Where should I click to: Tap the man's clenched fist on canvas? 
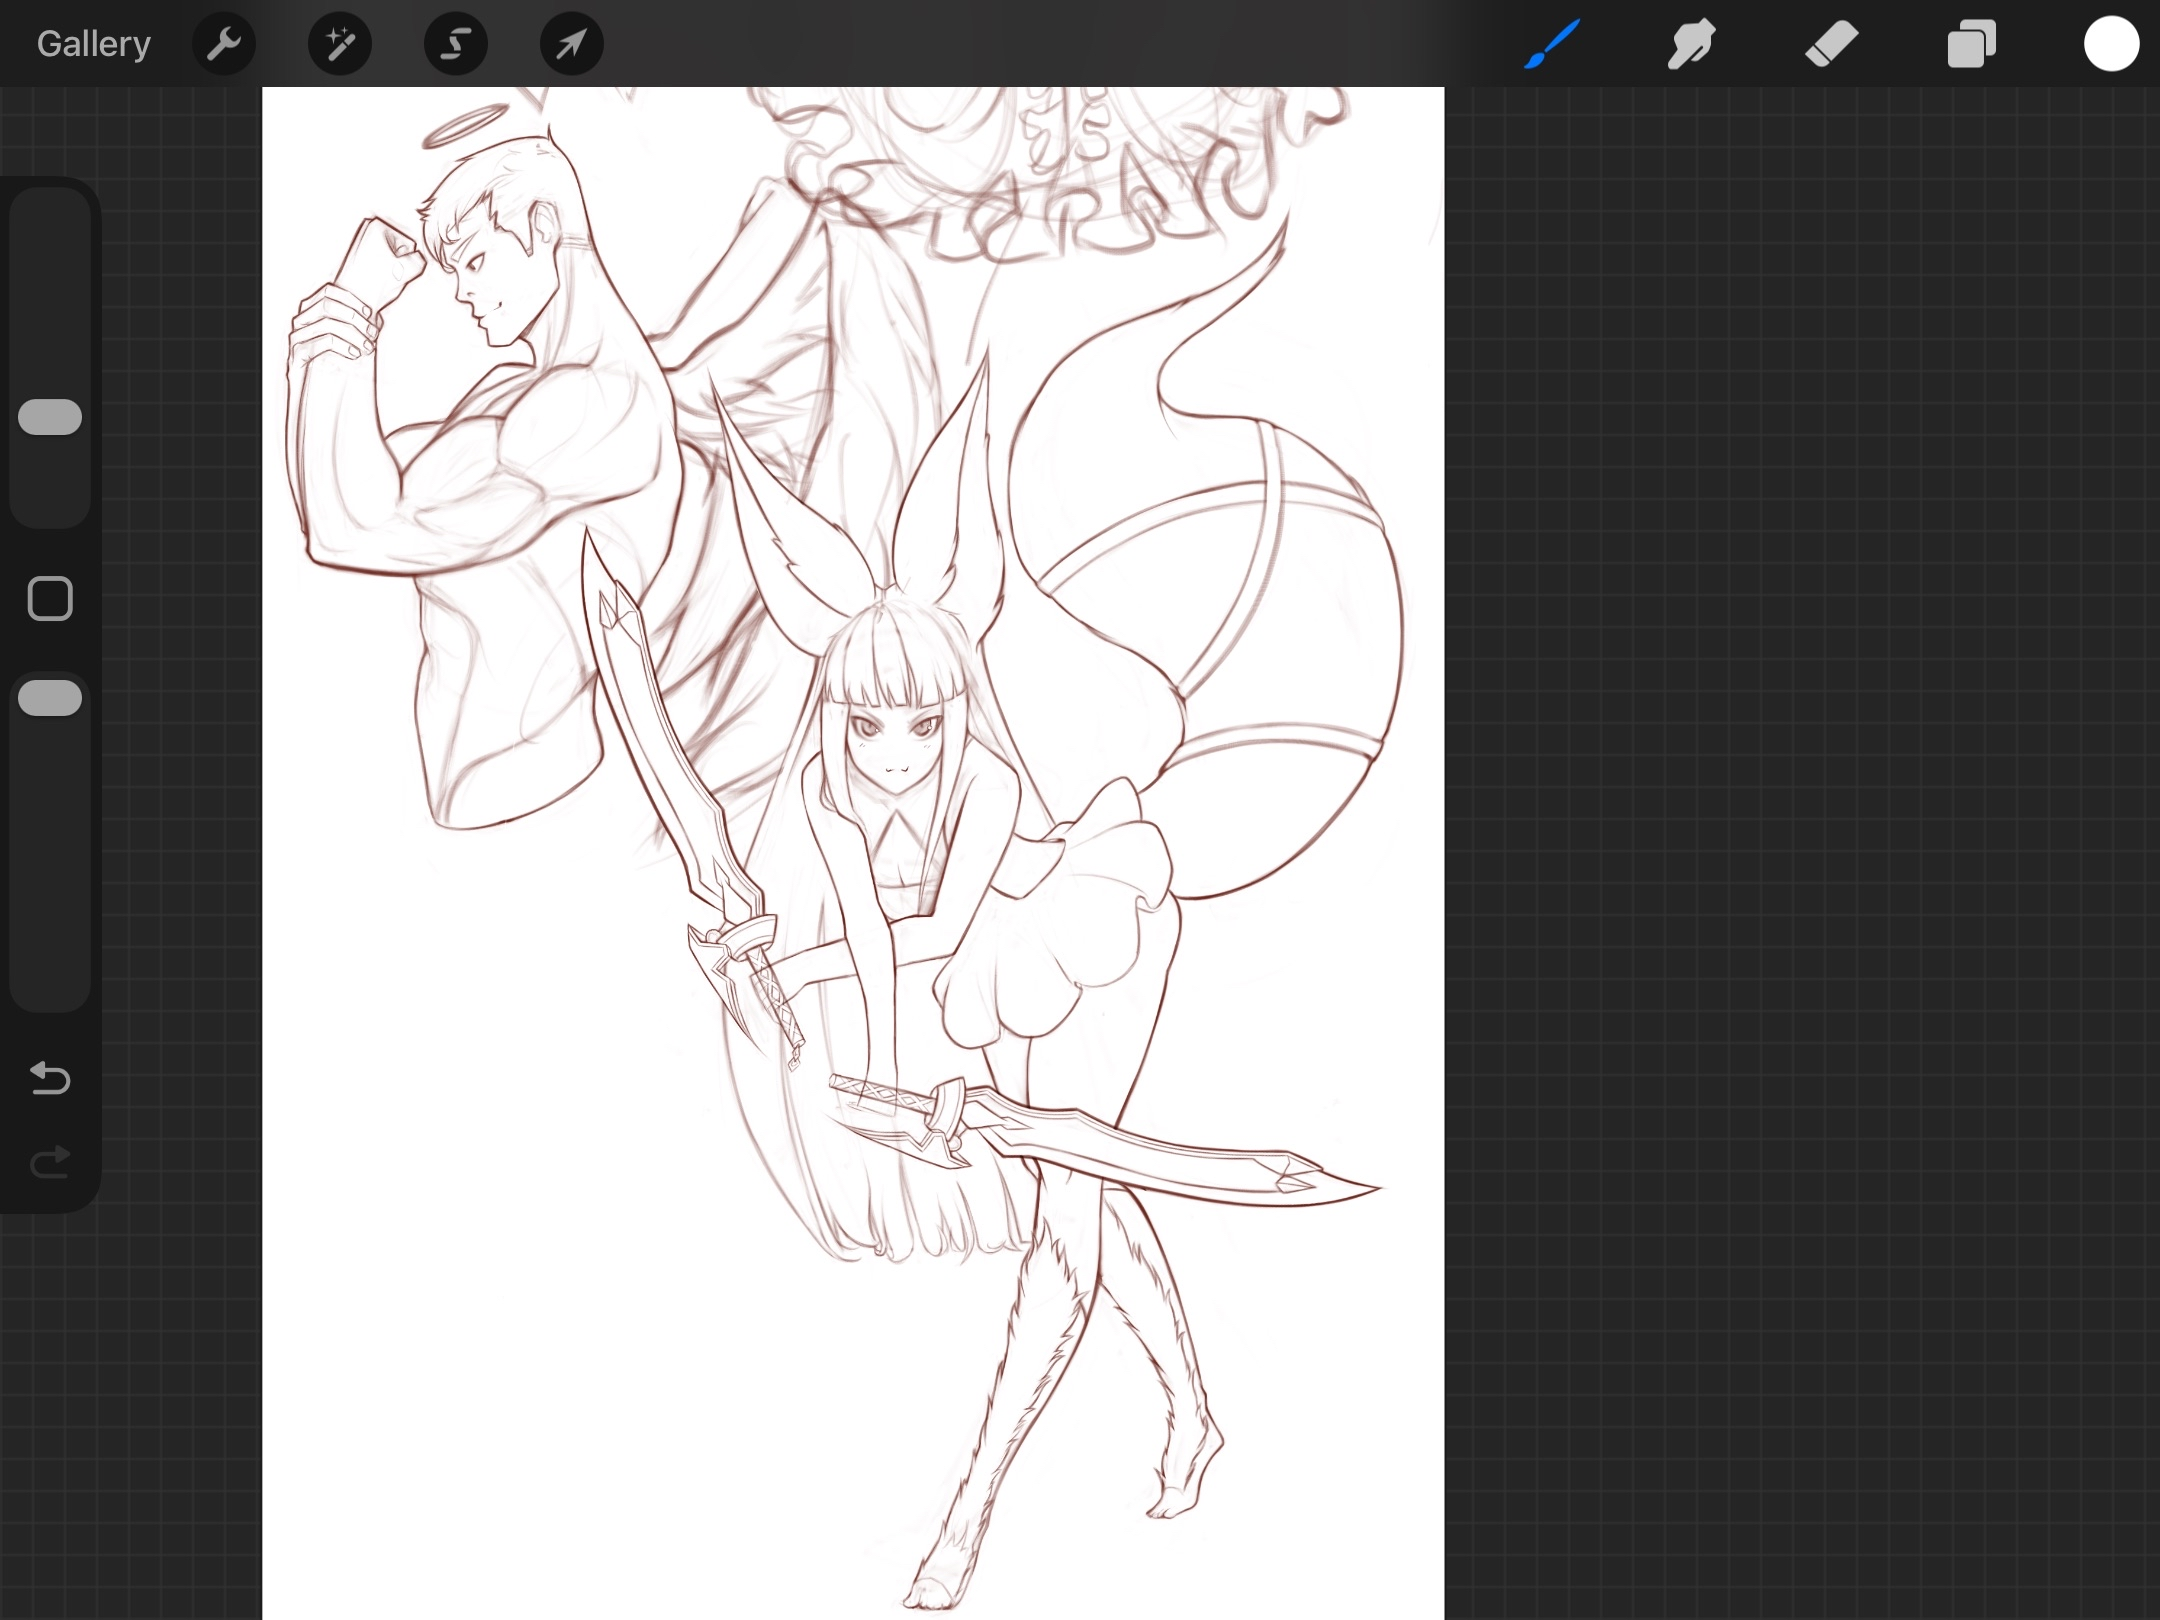[380, 255]
